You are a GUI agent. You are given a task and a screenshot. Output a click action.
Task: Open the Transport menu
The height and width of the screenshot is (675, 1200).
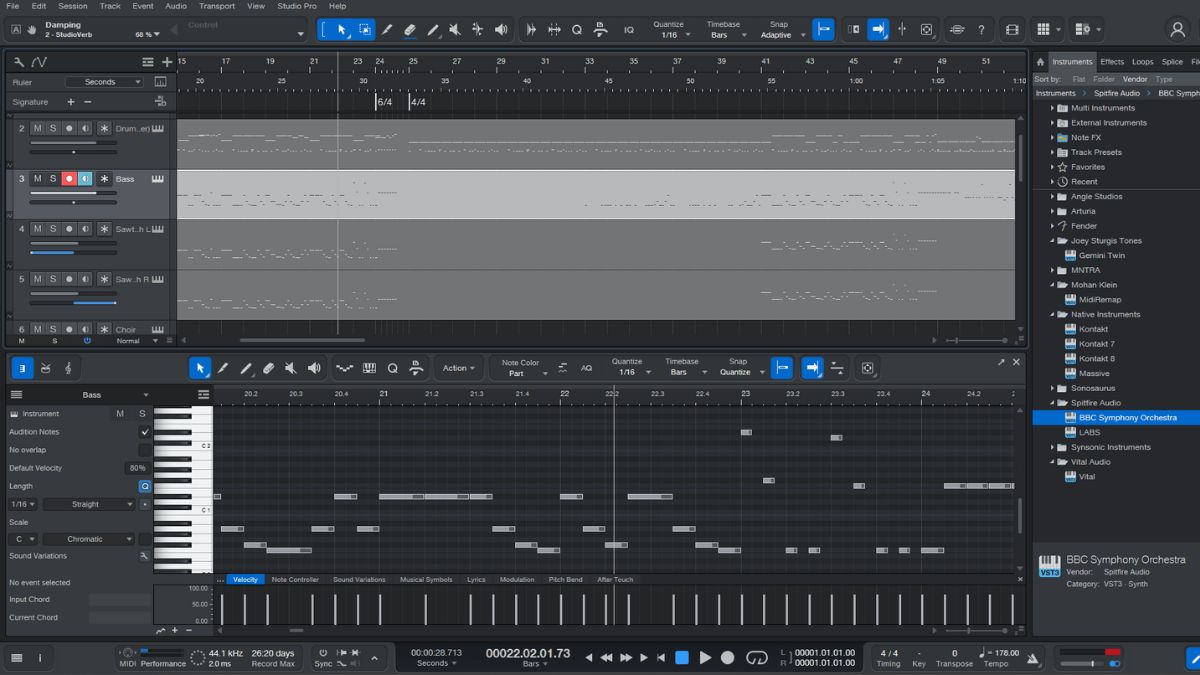pos(216,6)
